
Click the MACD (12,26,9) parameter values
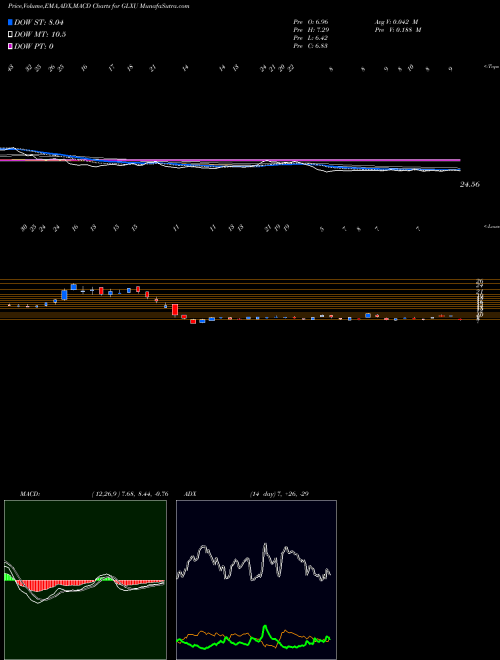pos(130,494)
